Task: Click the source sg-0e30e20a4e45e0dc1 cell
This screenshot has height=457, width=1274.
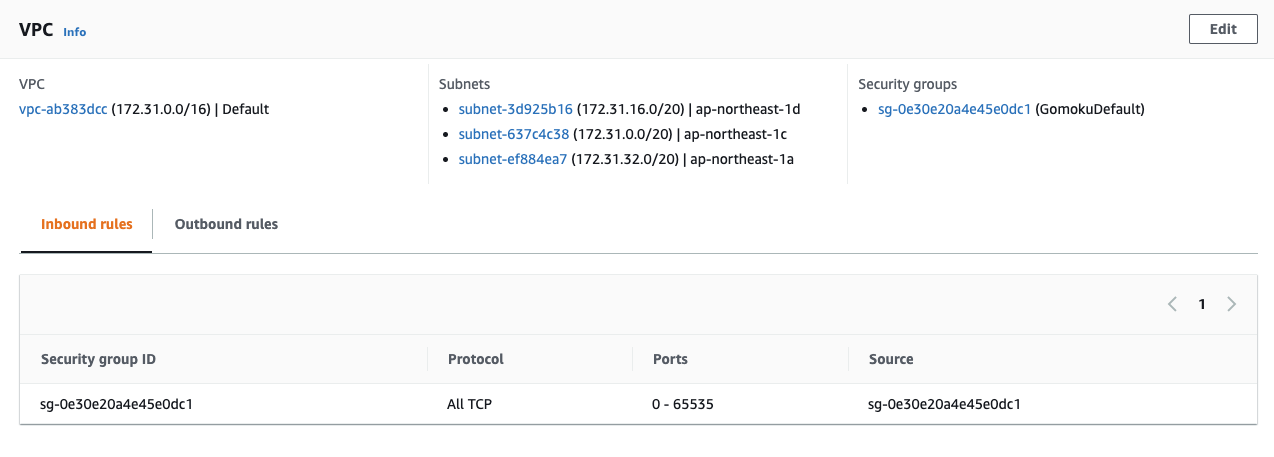Action: [x=950, y=405]
